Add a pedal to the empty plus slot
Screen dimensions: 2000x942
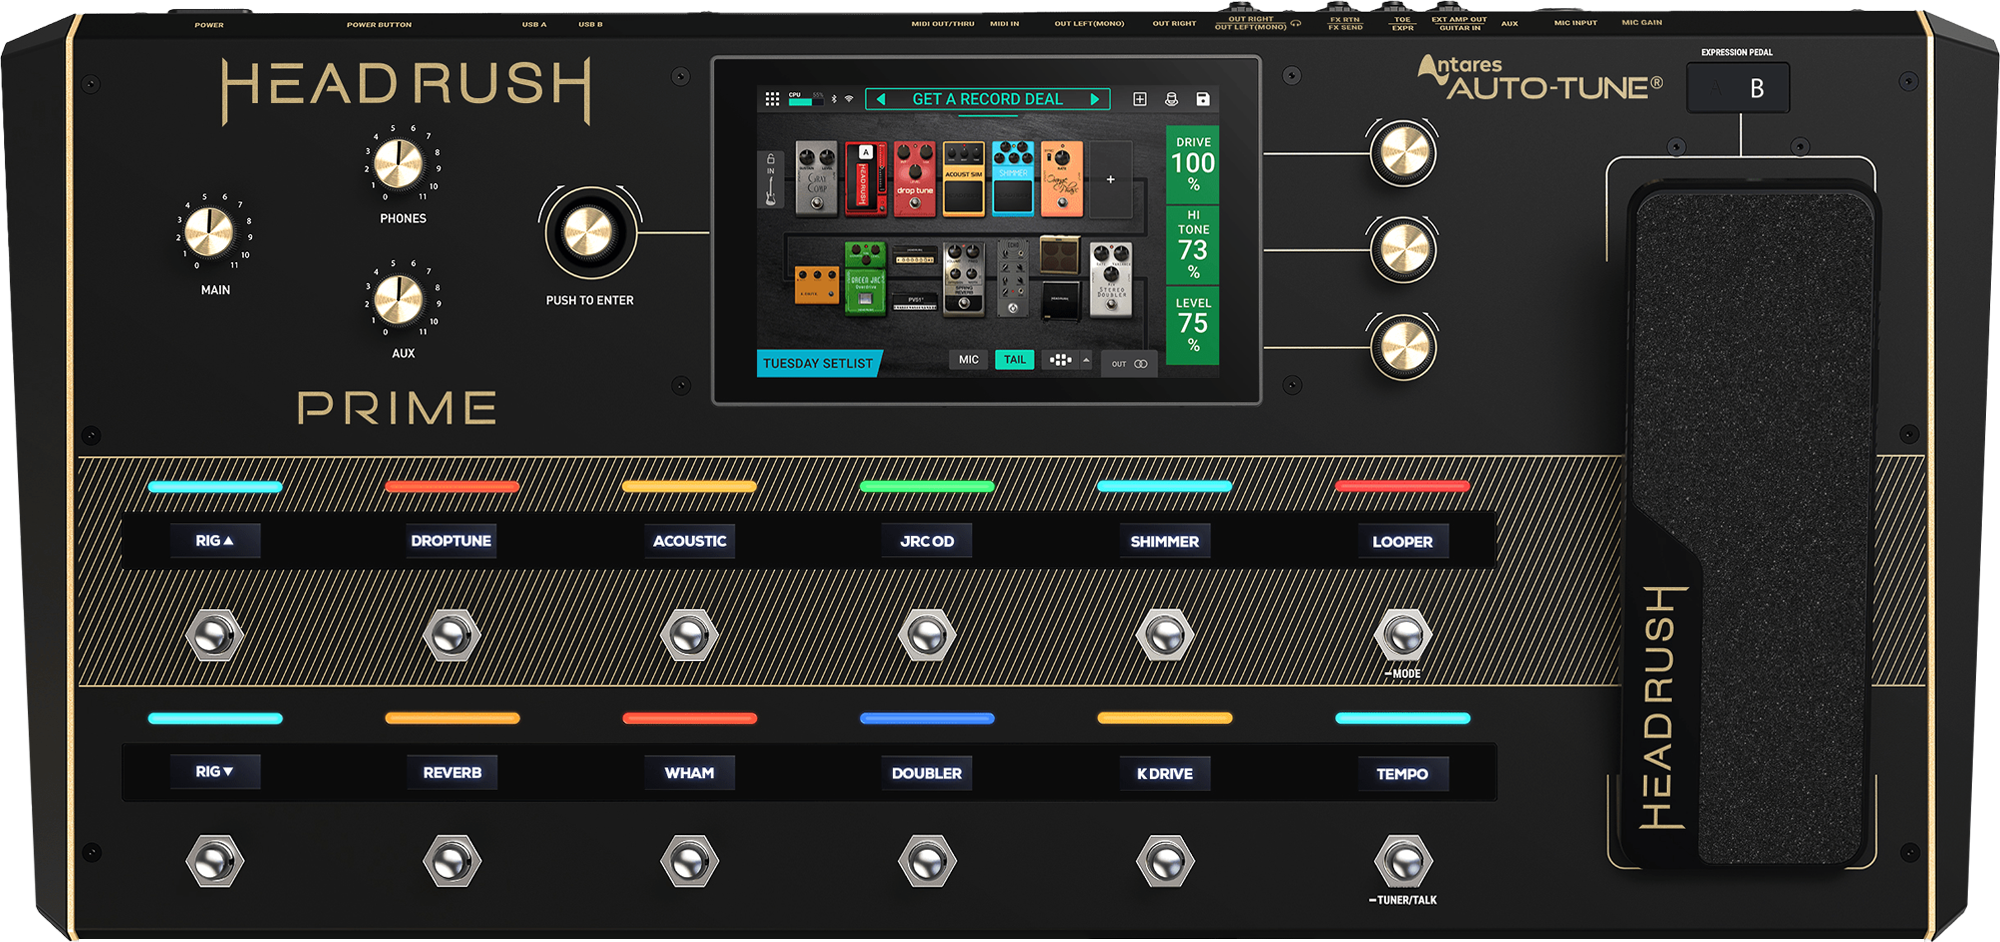1110,179
